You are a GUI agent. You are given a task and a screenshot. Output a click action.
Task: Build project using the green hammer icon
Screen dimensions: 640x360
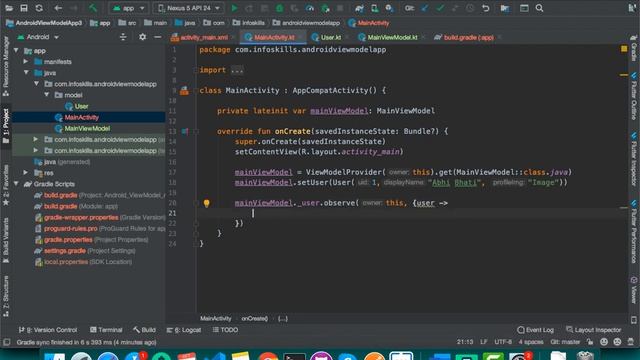[93, 8]
